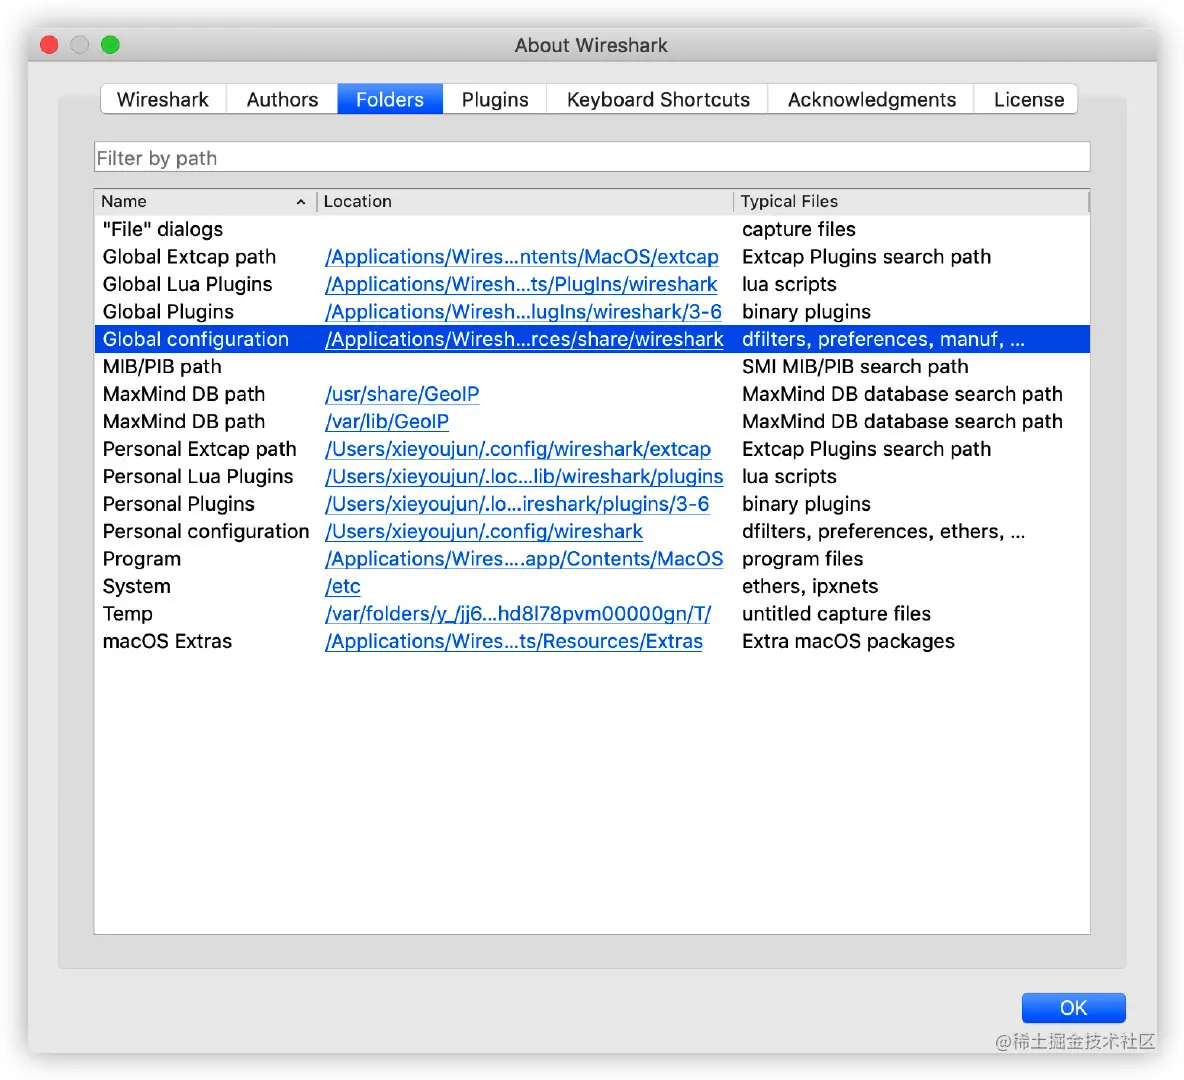The width and height of the screenshot is (1184, 1080).
Task: Click the 'ethers, ipxnets' cell
Action: click(x=810, y=586)
